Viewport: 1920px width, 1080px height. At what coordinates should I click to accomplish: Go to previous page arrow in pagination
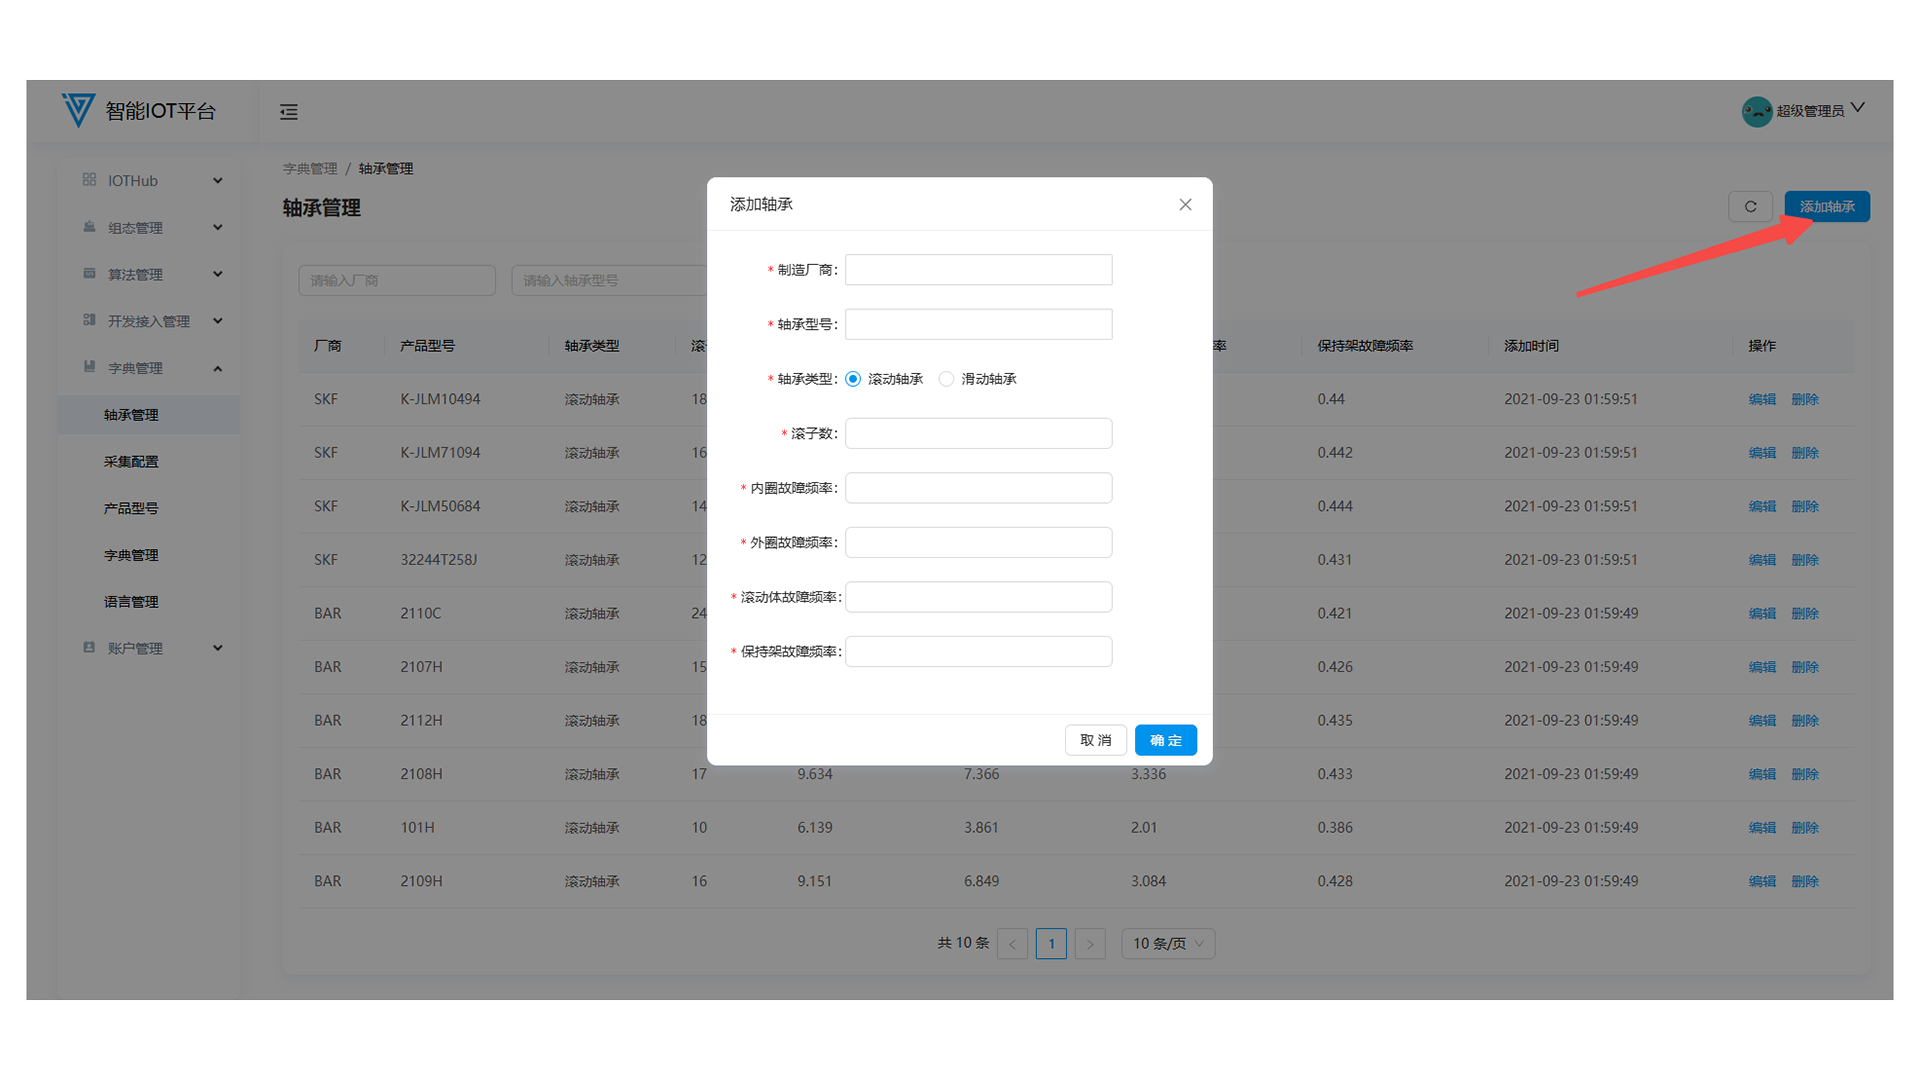[x=1012, y=944]
